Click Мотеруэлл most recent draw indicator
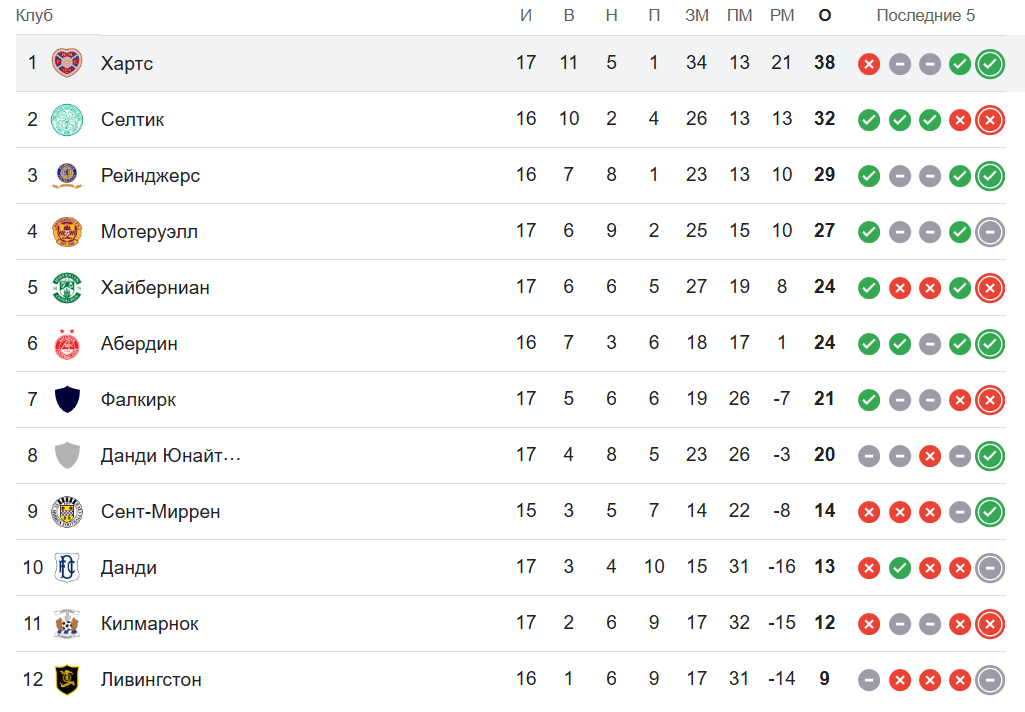Viewport: 1025px width, 712px height. pyautogui.click(x=990, y=232)
